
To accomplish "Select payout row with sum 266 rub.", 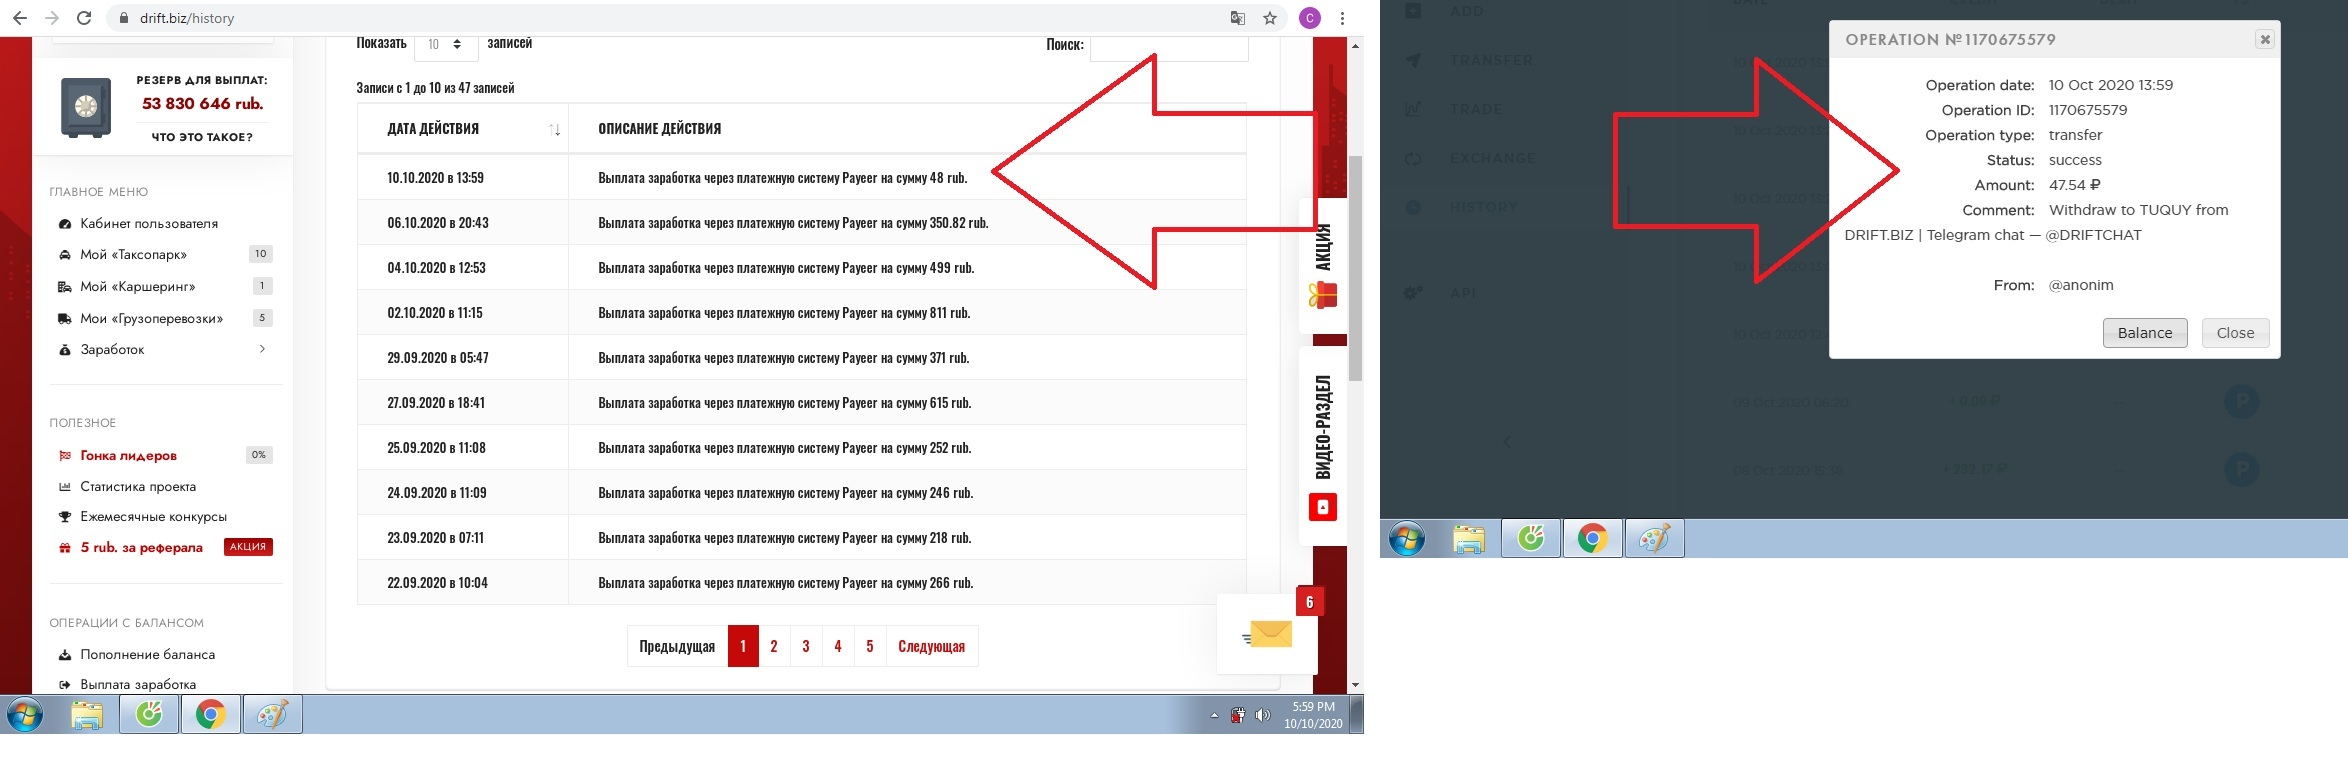I will tap(801, 583).
